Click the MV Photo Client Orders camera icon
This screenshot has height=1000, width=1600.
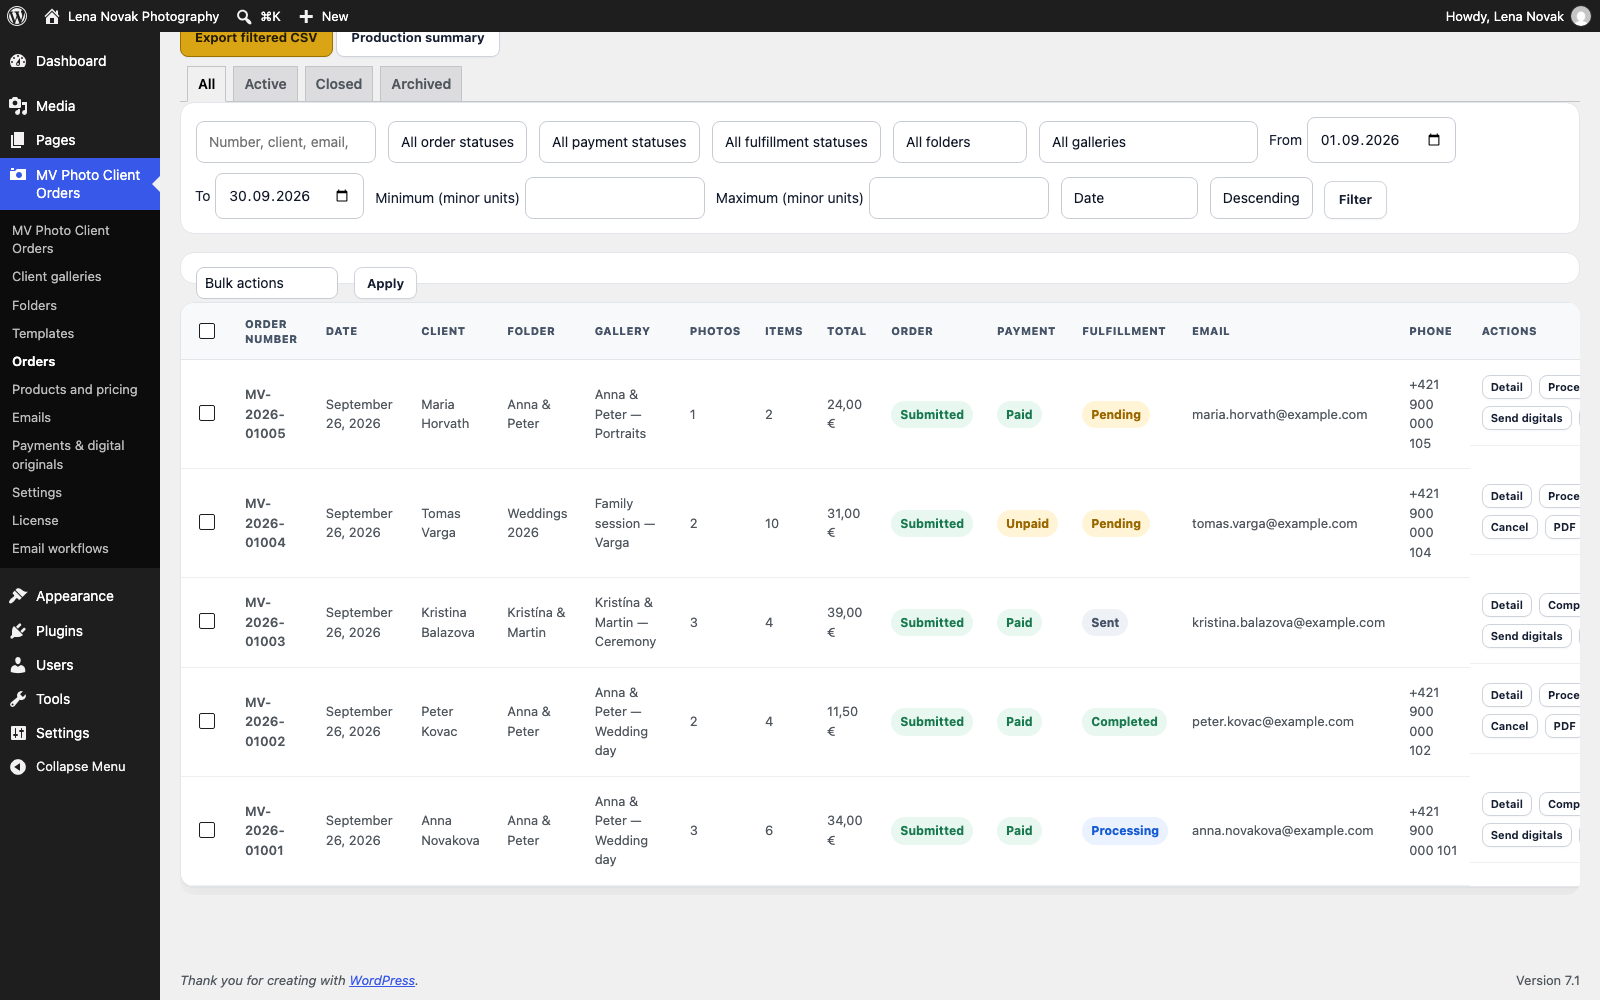pyautogui.click(x=18, y=175)
